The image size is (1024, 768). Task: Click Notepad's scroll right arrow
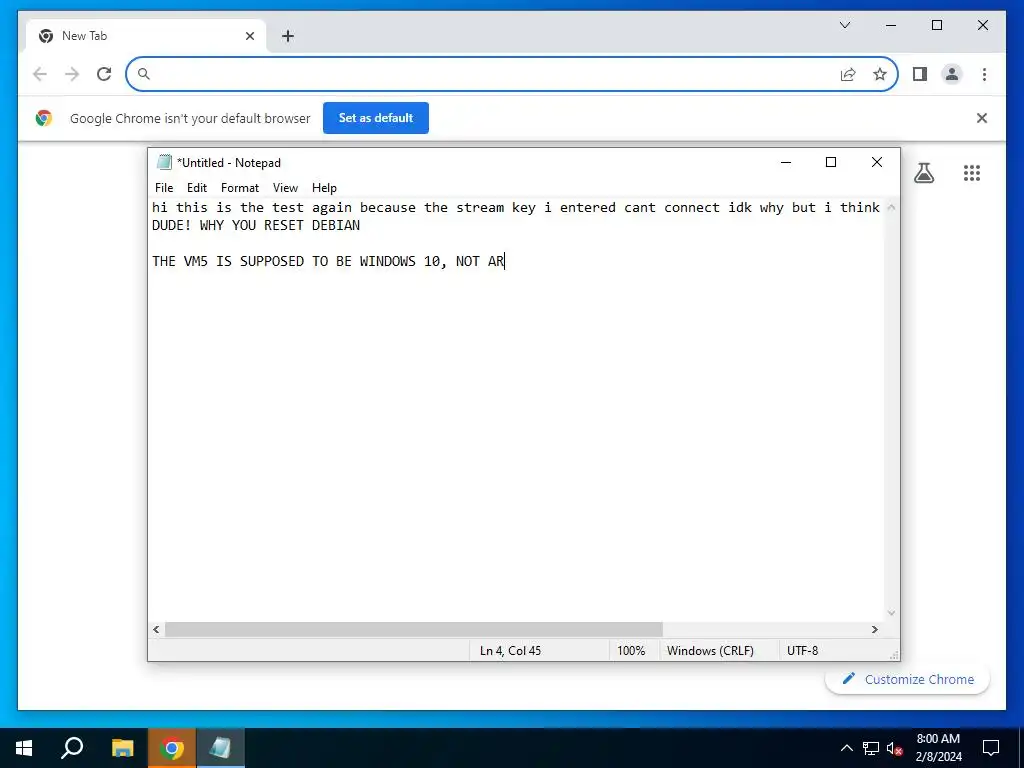click(874, 630)
